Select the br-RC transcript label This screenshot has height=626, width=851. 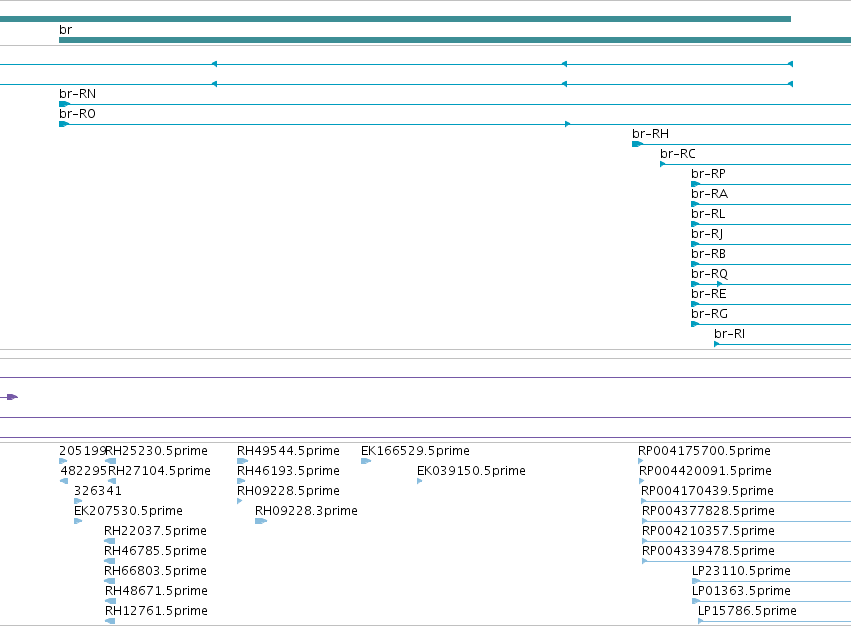tap(678, 154)
